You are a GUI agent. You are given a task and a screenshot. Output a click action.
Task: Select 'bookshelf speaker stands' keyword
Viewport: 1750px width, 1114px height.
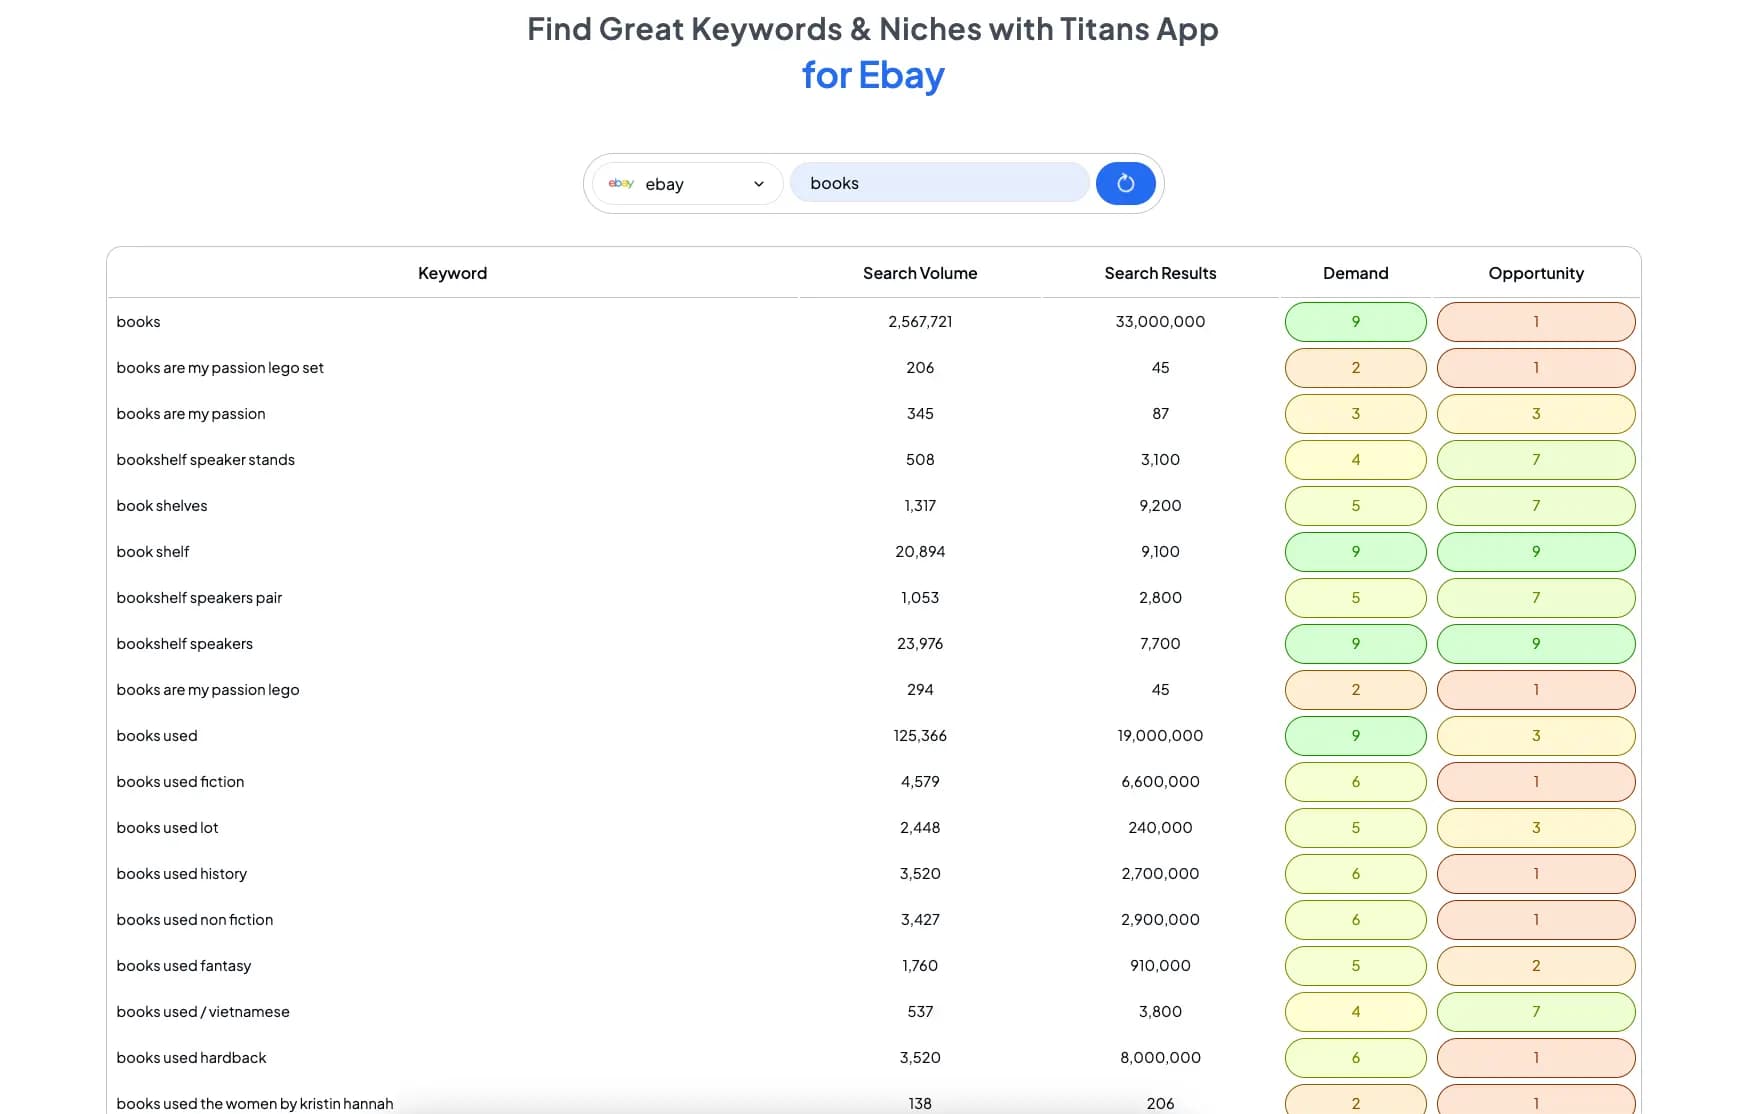coord(205,459)
